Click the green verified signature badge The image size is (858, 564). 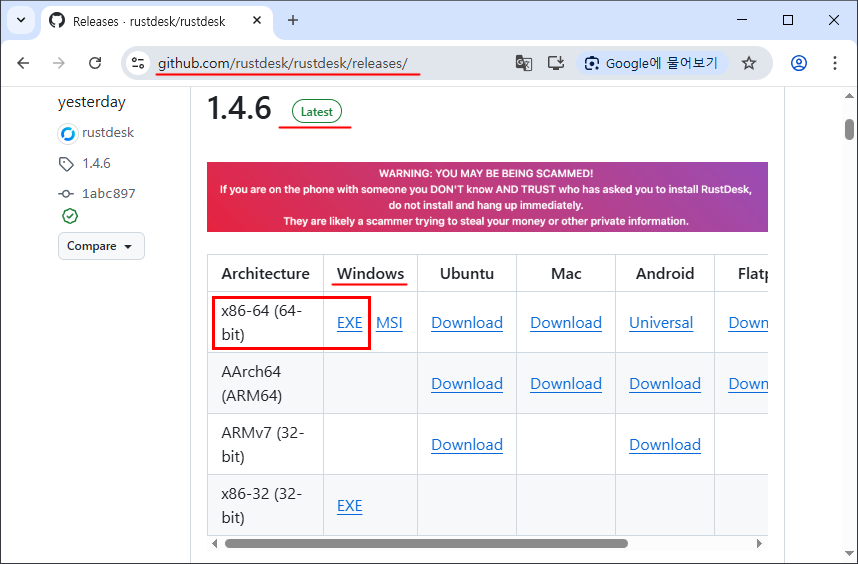tap(70, 216)
